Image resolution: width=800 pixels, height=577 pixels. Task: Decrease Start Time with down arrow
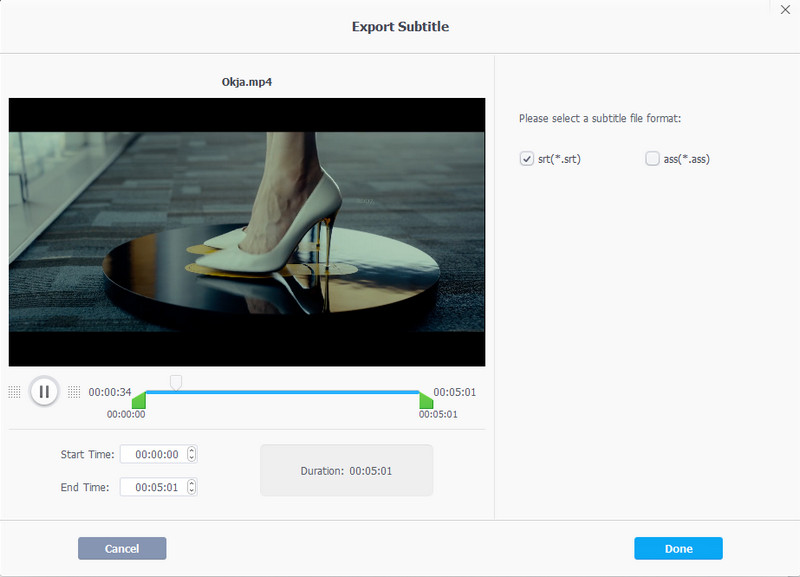[192, 458]
